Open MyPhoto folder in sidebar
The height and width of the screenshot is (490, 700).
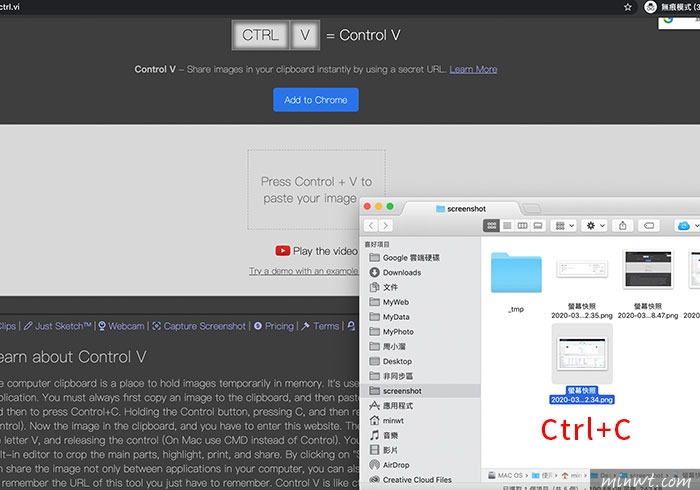392,332
